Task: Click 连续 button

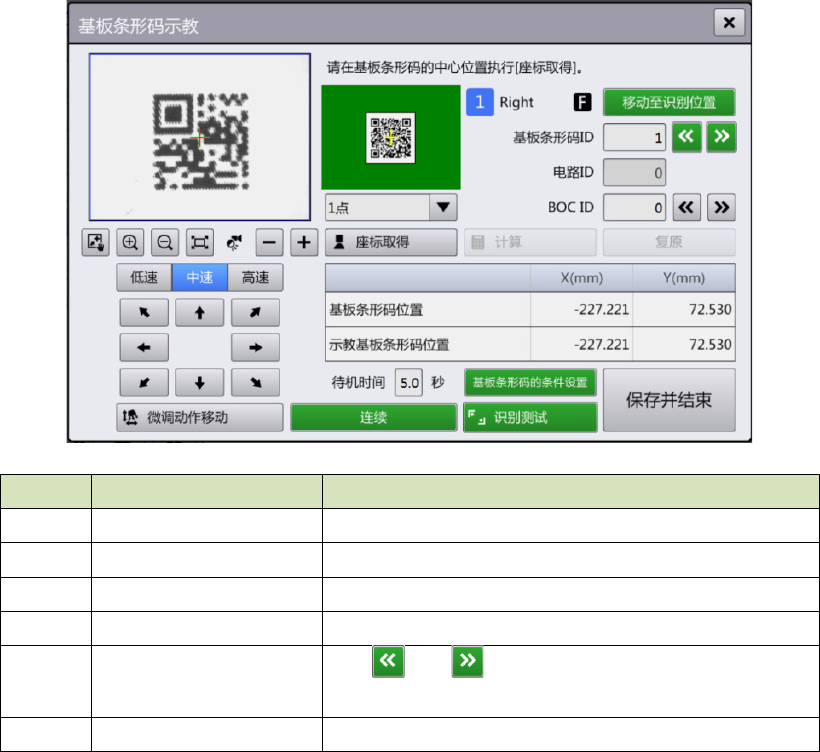Action: pyautogui.click(x=373, y=417)
